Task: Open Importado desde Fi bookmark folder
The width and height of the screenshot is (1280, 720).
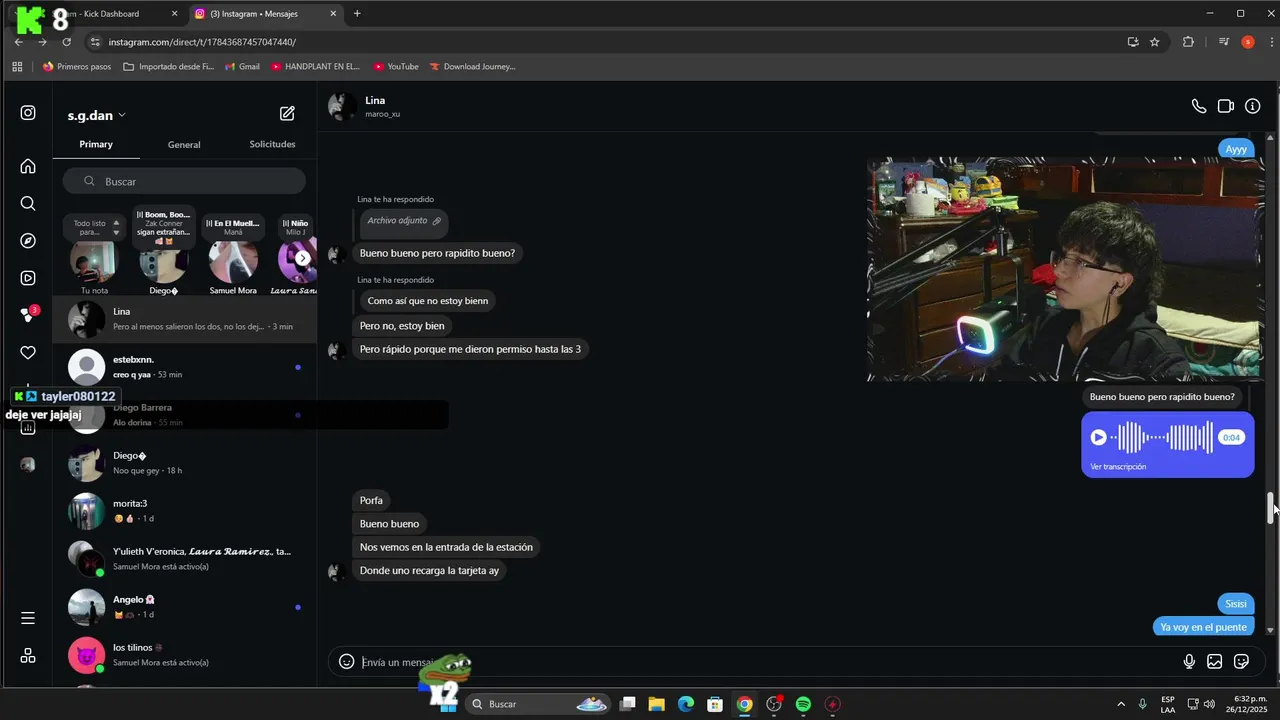Action: [x=169, y=66]
